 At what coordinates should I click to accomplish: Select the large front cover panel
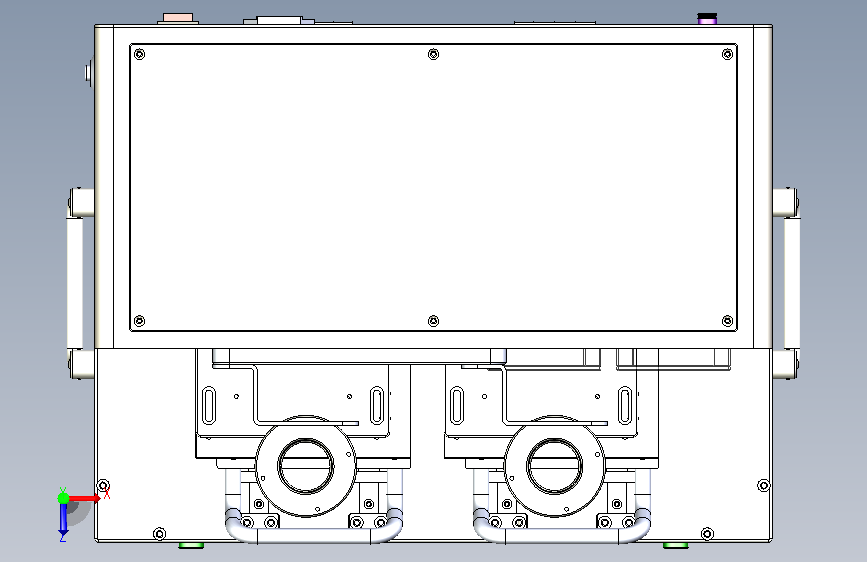coord(434,188)
